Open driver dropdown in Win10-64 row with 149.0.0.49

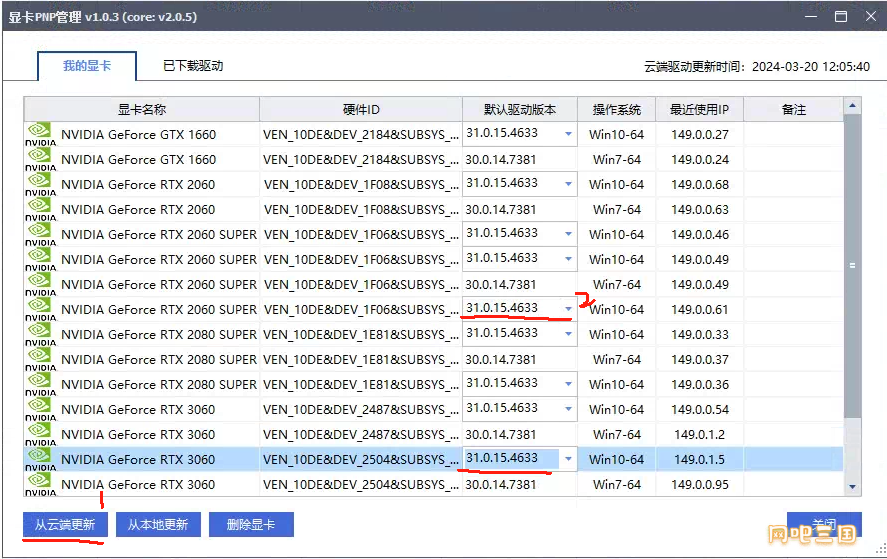click(569, 259)
